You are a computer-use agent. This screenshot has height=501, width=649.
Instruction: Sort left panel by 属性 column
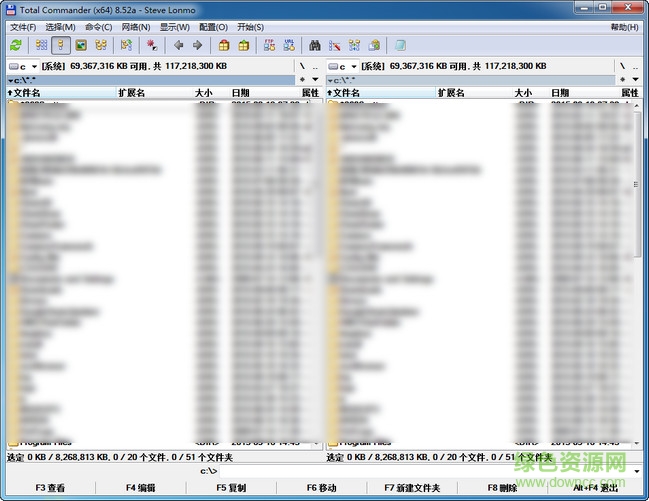click(311, 93)
